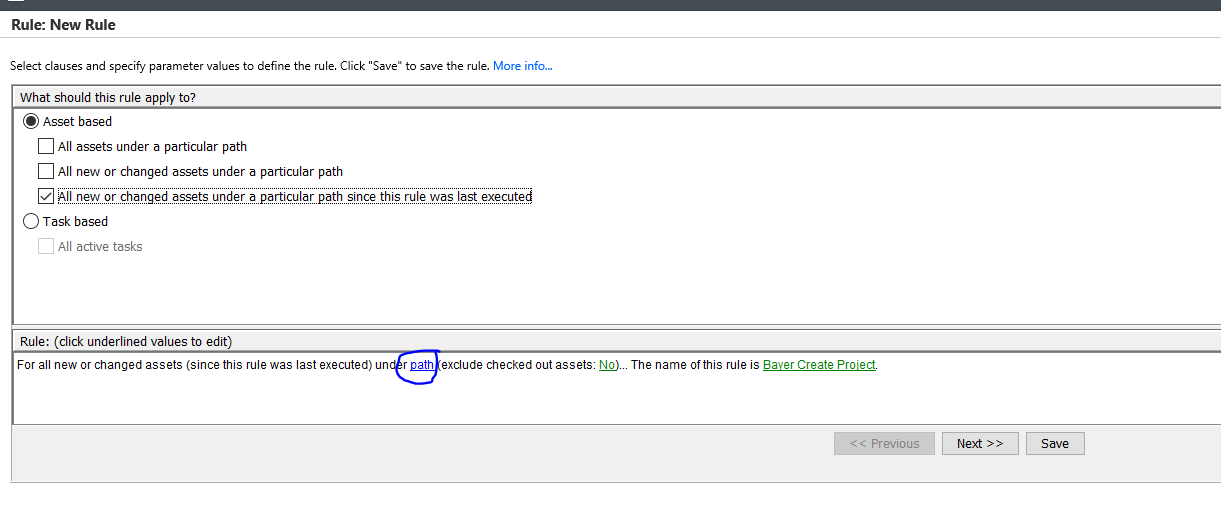Edit the exclude checked out assets No value
The width and height of the screenshot is (1221, 529).
607,365
